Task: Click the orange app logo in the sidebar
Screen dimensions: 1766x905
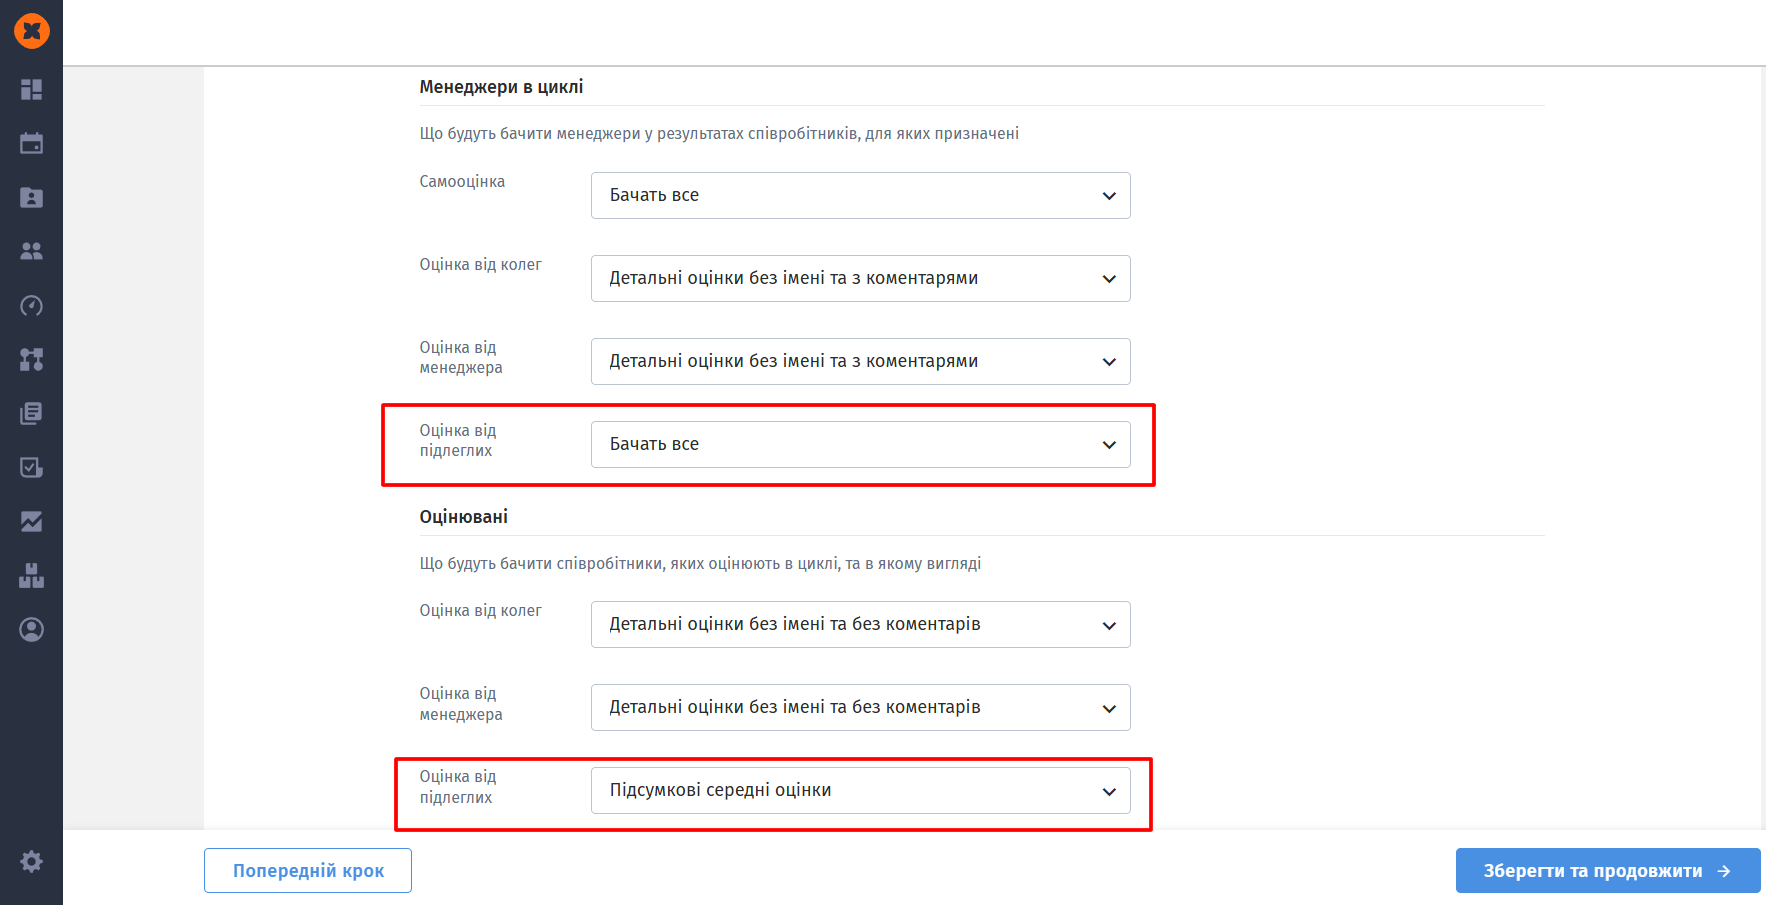Action: click(x=31, y=31)
